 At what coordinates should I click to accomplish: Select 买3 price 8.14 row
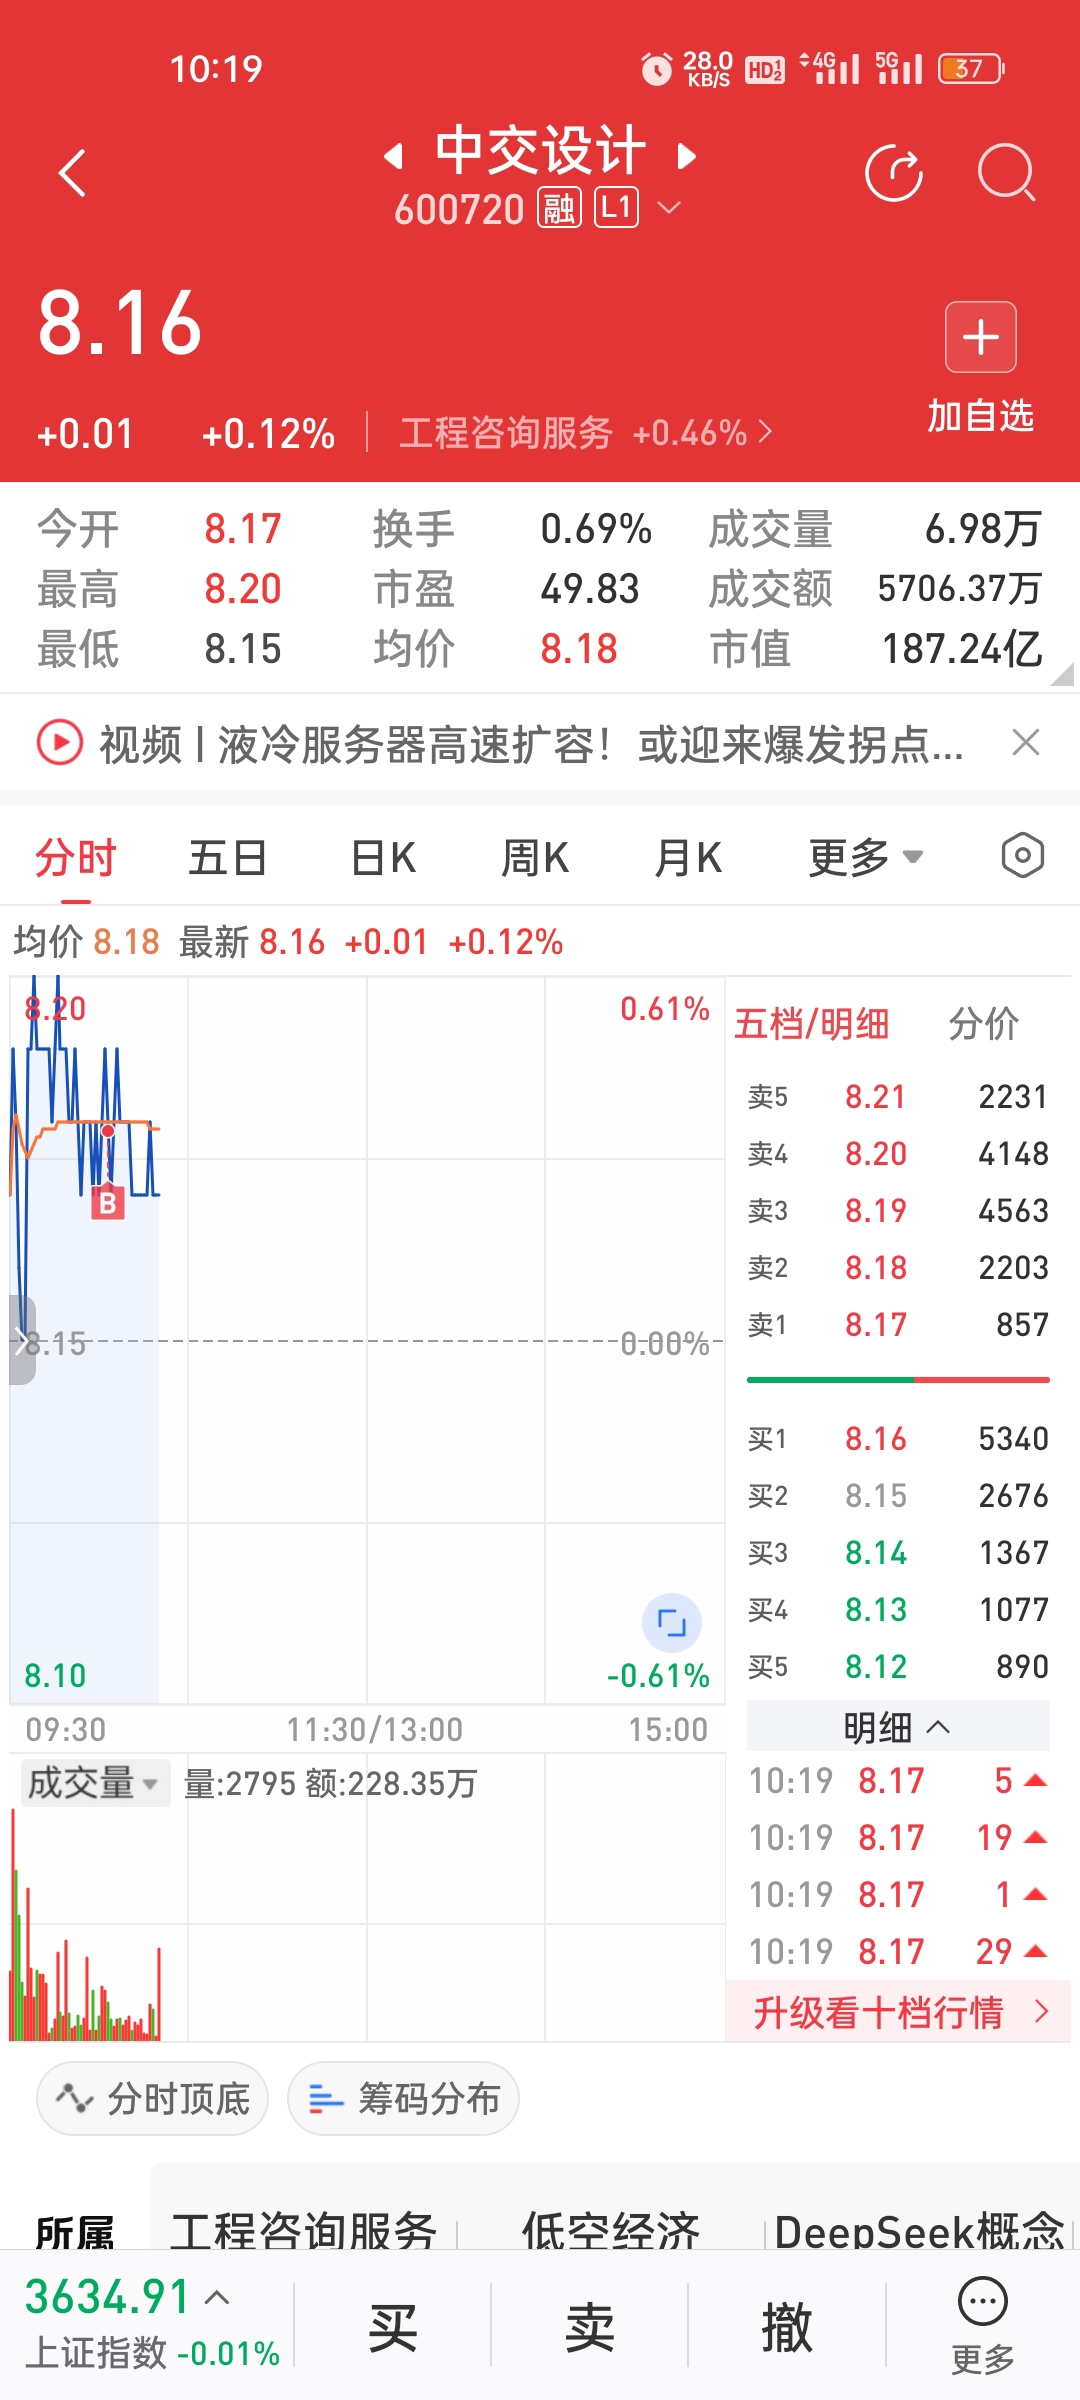[x=898, y=1553]
